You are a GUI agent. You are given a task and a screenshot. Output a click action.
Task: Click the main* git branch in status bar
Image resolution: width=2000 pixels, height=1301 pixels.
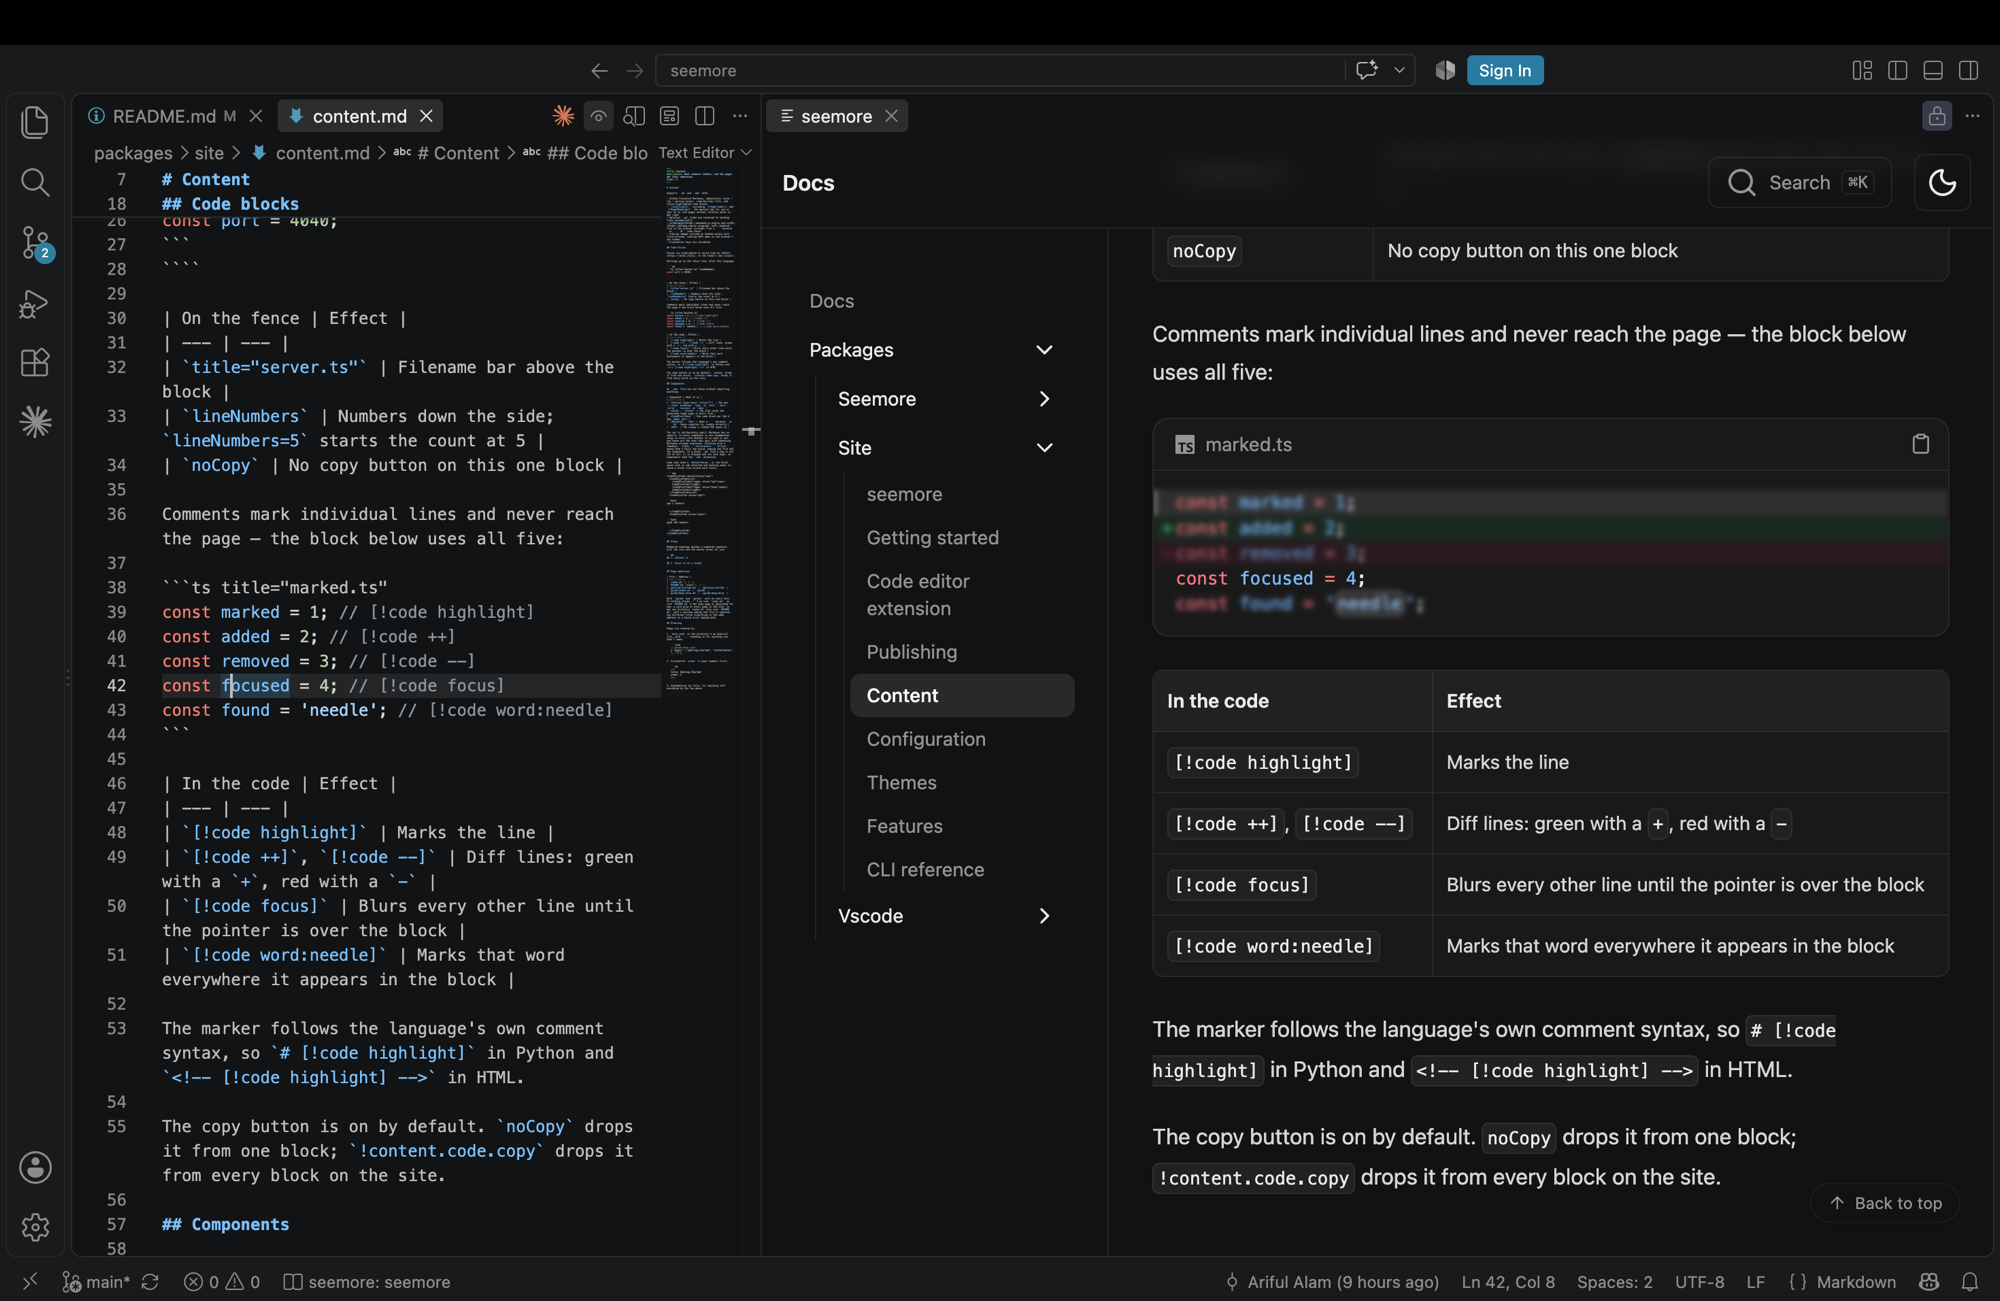point(97,1282)
